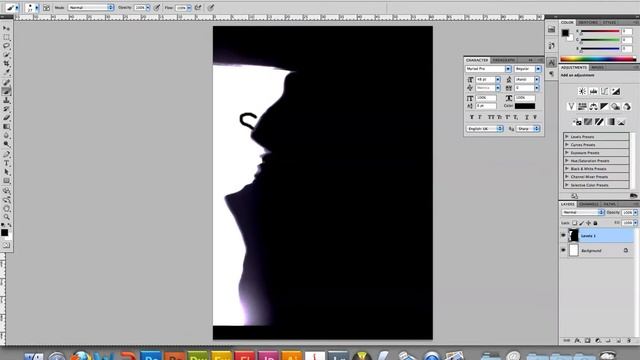Toggle lock image pixels

tap(581, 223)
